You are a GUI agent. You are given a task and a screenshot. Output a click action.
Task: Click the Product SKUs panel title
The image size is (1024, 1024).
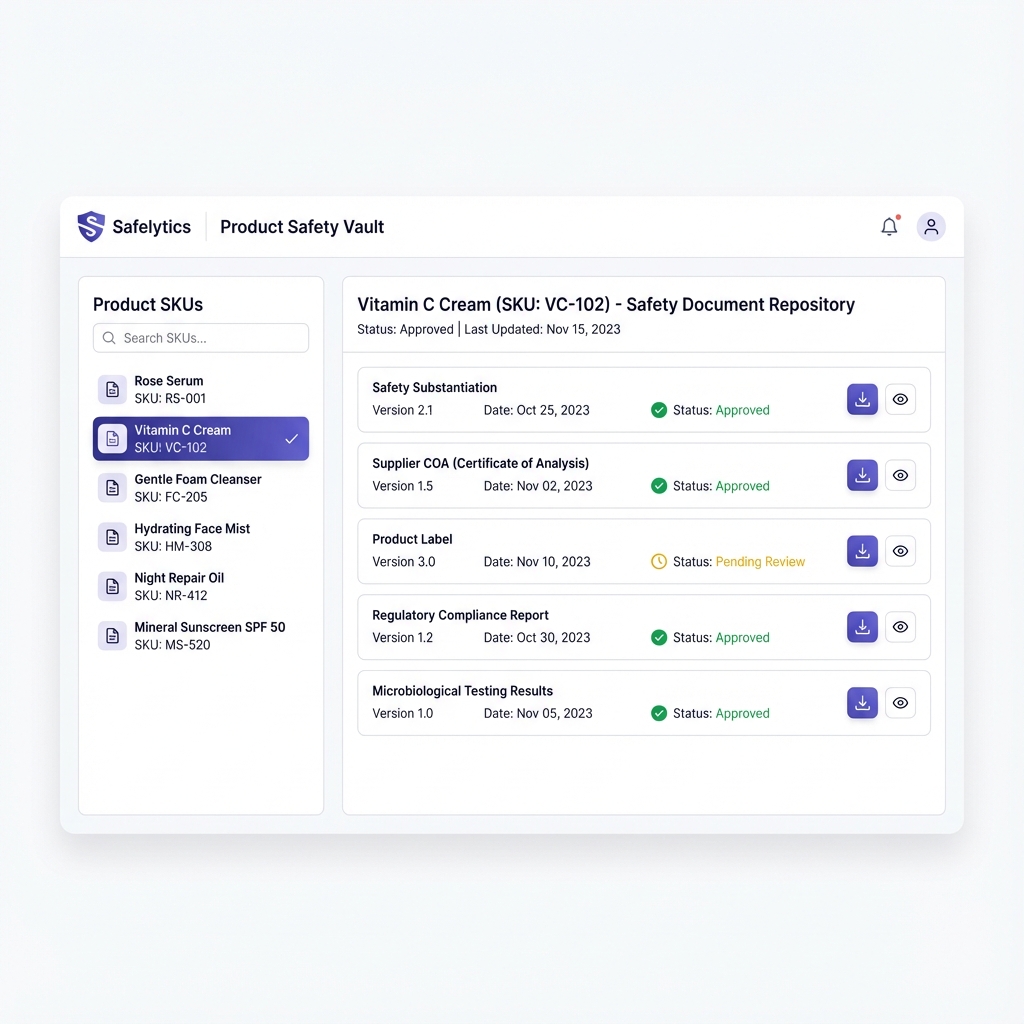[148, 304]
